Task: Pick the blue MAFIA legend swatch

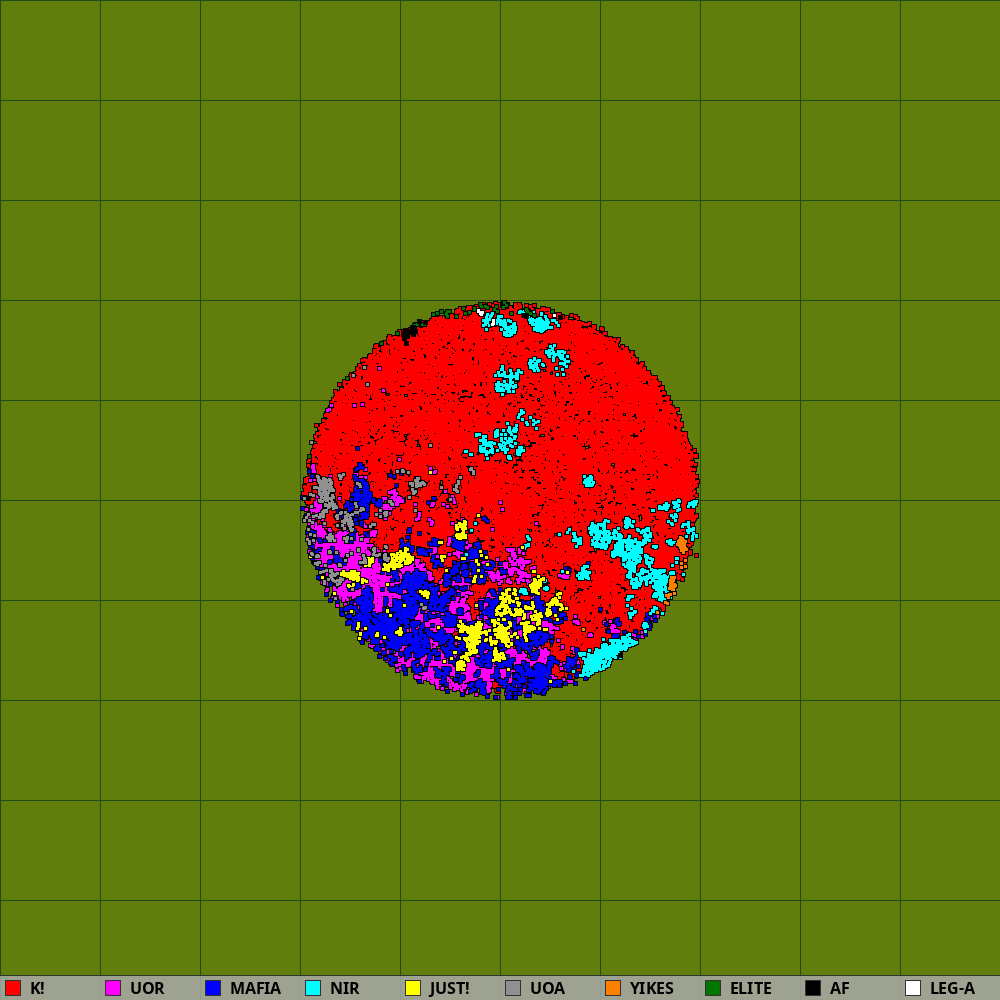Action: click(213, 988)
